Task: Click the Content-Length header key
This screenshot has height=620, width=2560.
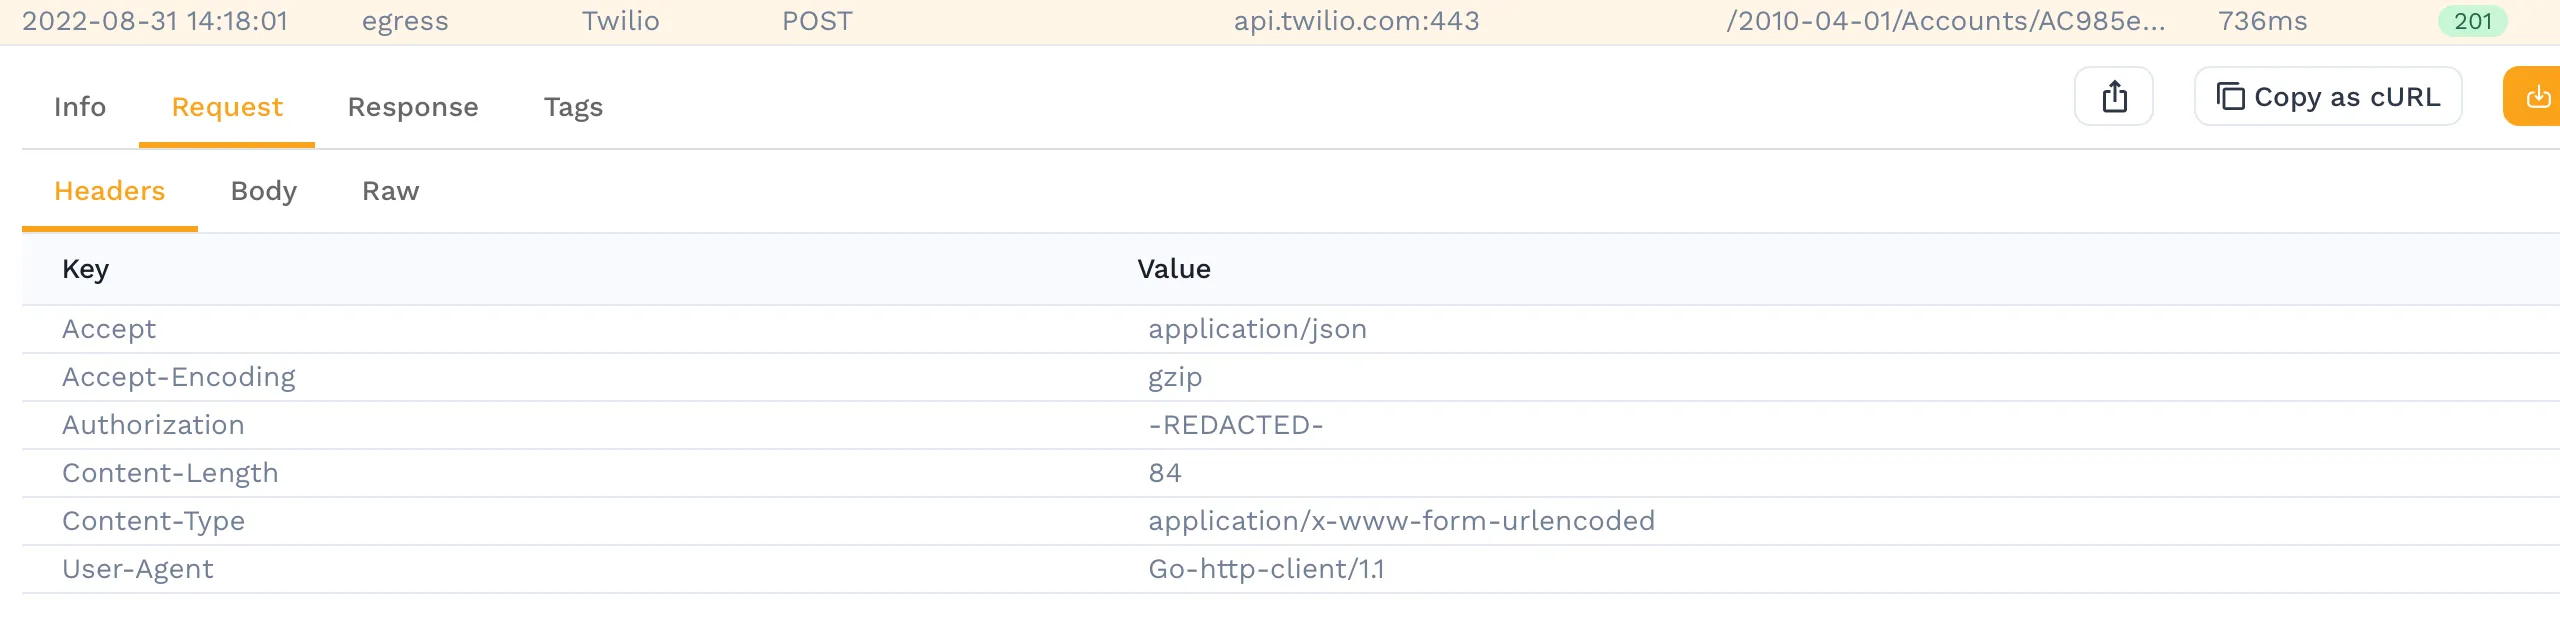Action: pyautogui.click(x=170, y=473)
